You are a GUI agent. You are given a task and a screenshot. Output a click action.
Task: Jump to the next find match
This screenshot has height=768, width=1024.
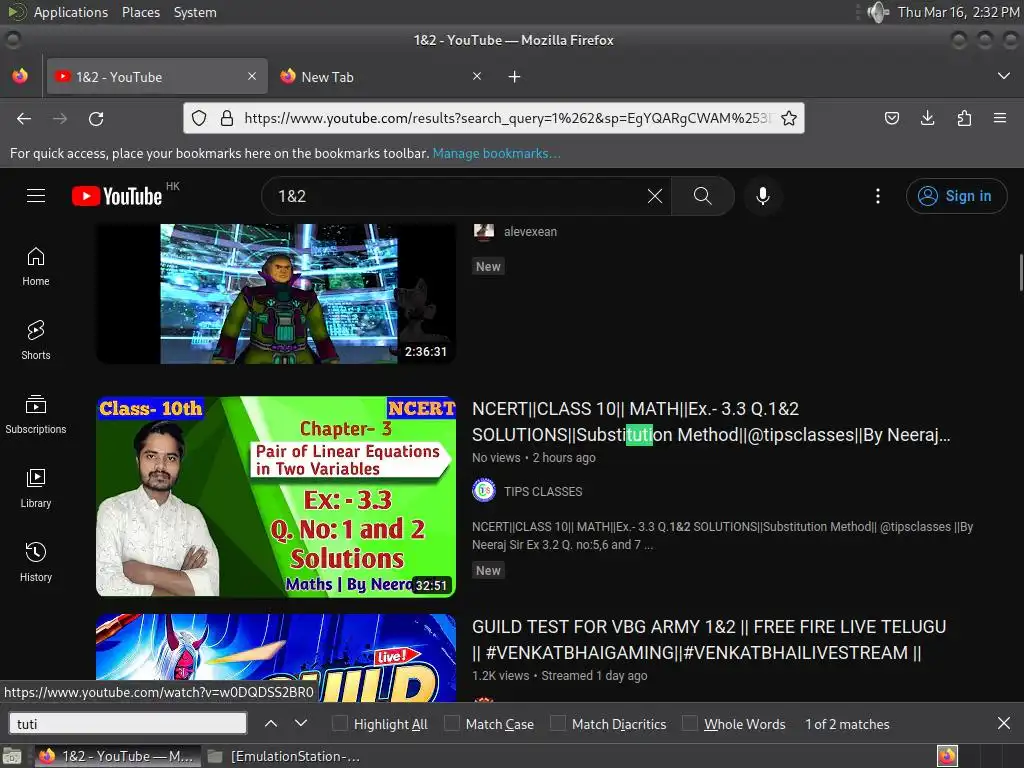pos(300,724)
